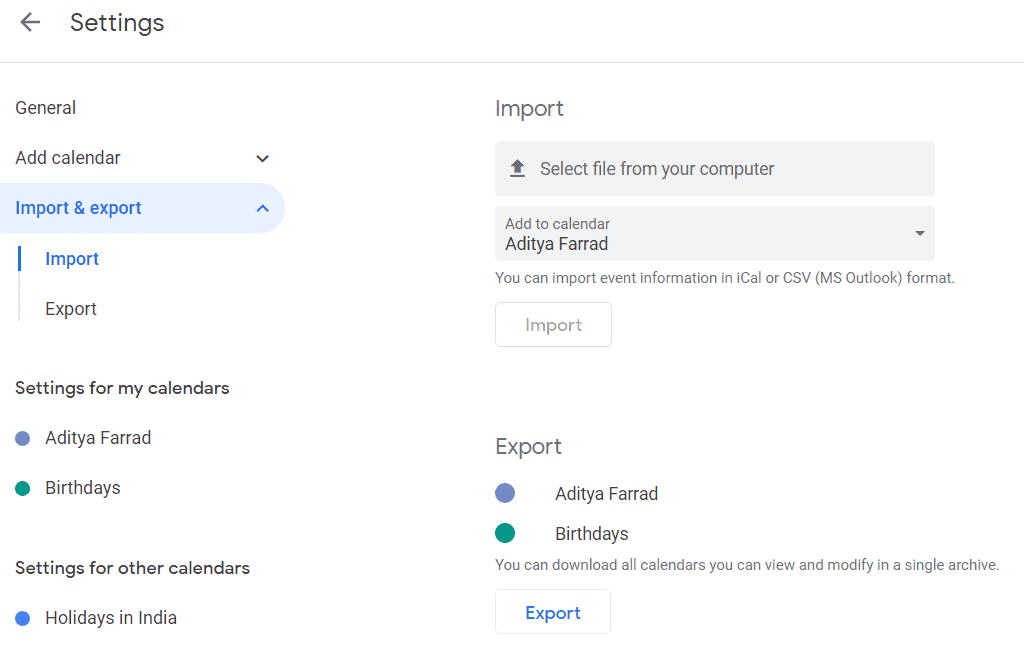Open General settings
This screenshot has width=1024, height=647.
pyautogui.click(x=46, y=108)
